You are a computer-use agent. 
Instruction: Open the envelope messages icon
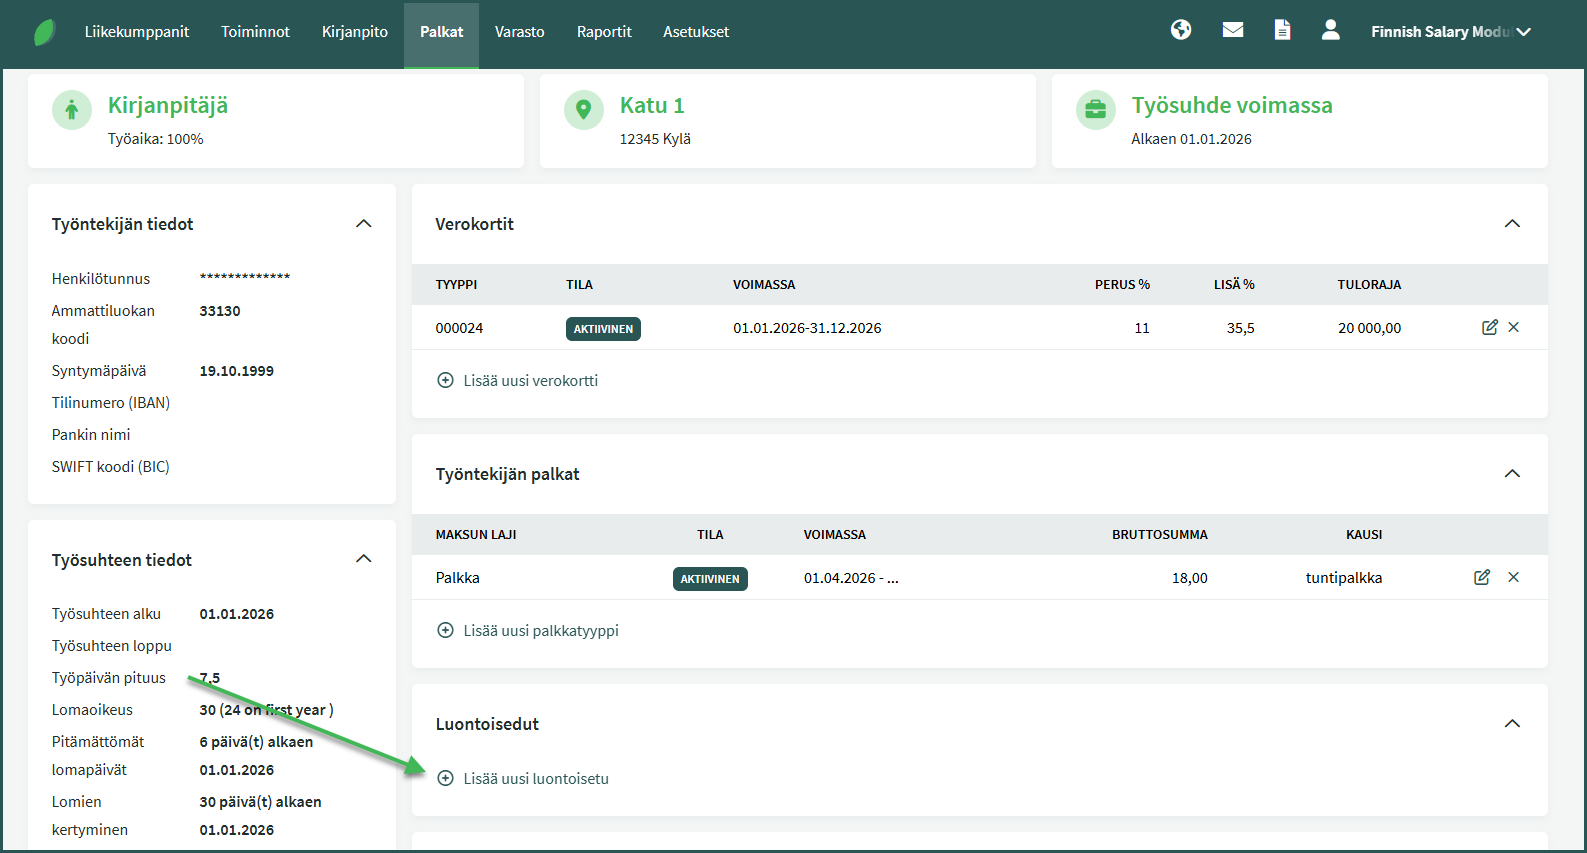coord(1233,30)
